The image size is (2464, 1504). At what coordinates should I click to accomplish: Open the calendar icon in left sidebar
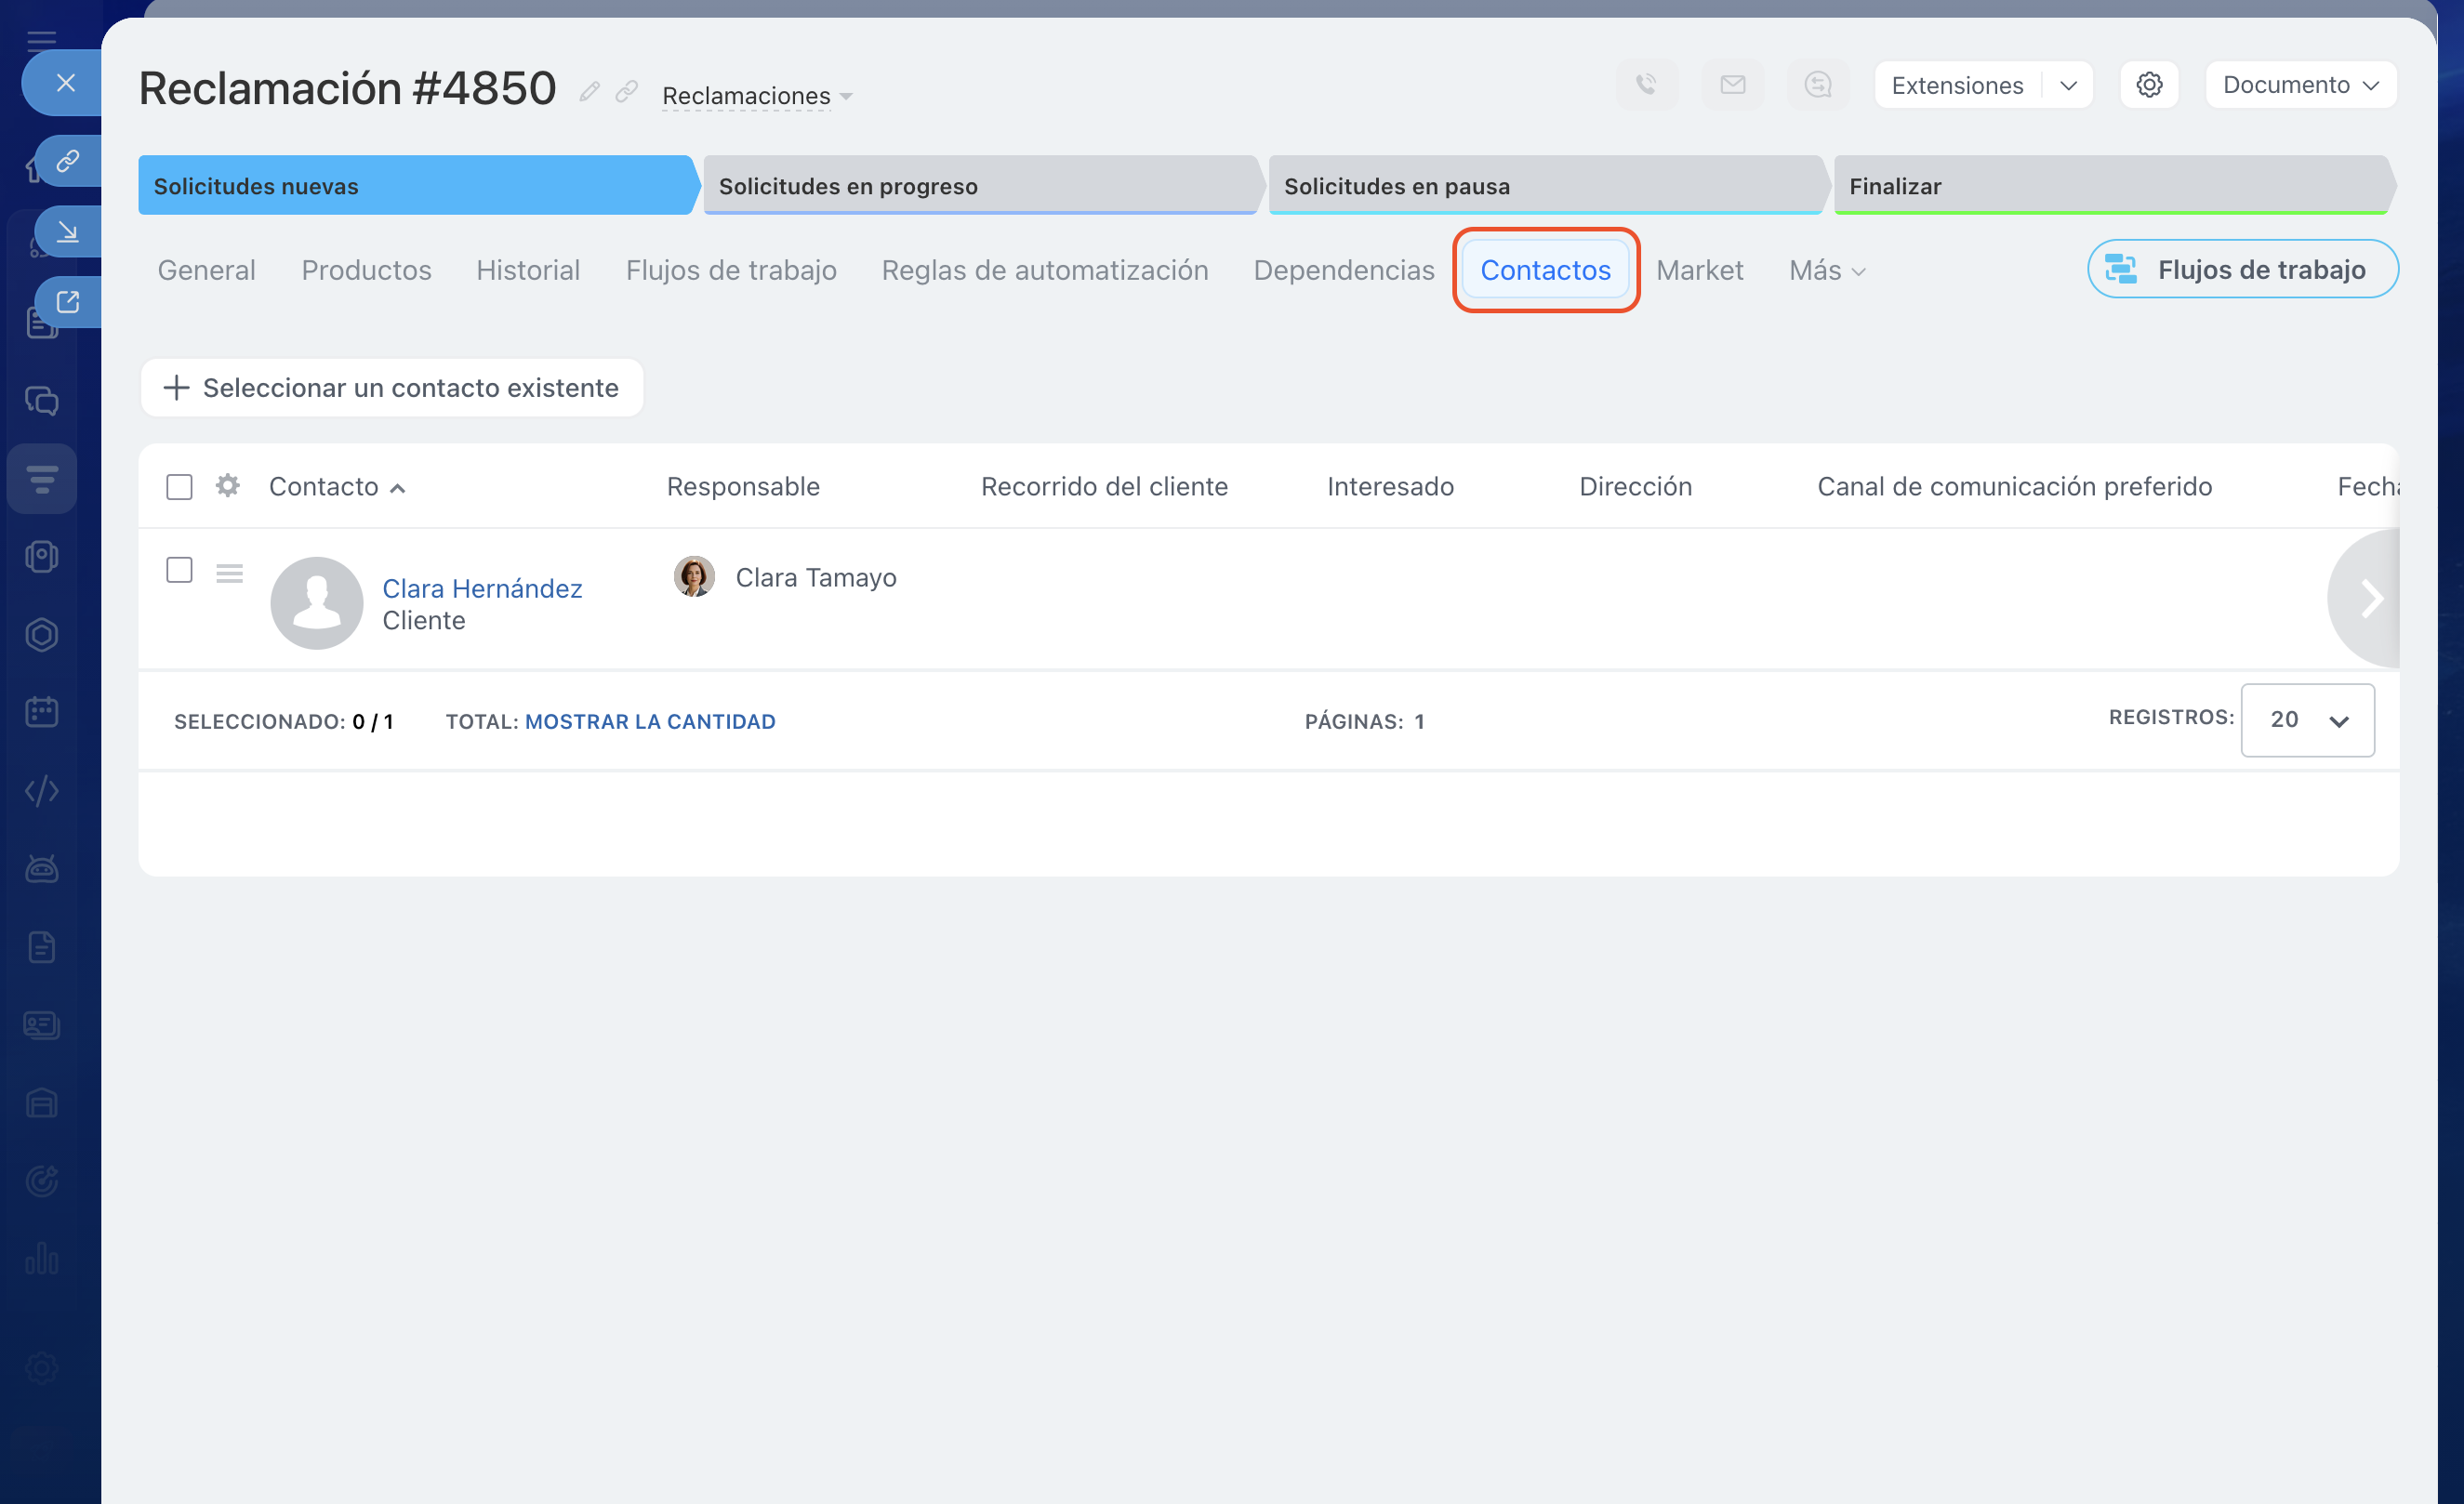coord(42,712)
